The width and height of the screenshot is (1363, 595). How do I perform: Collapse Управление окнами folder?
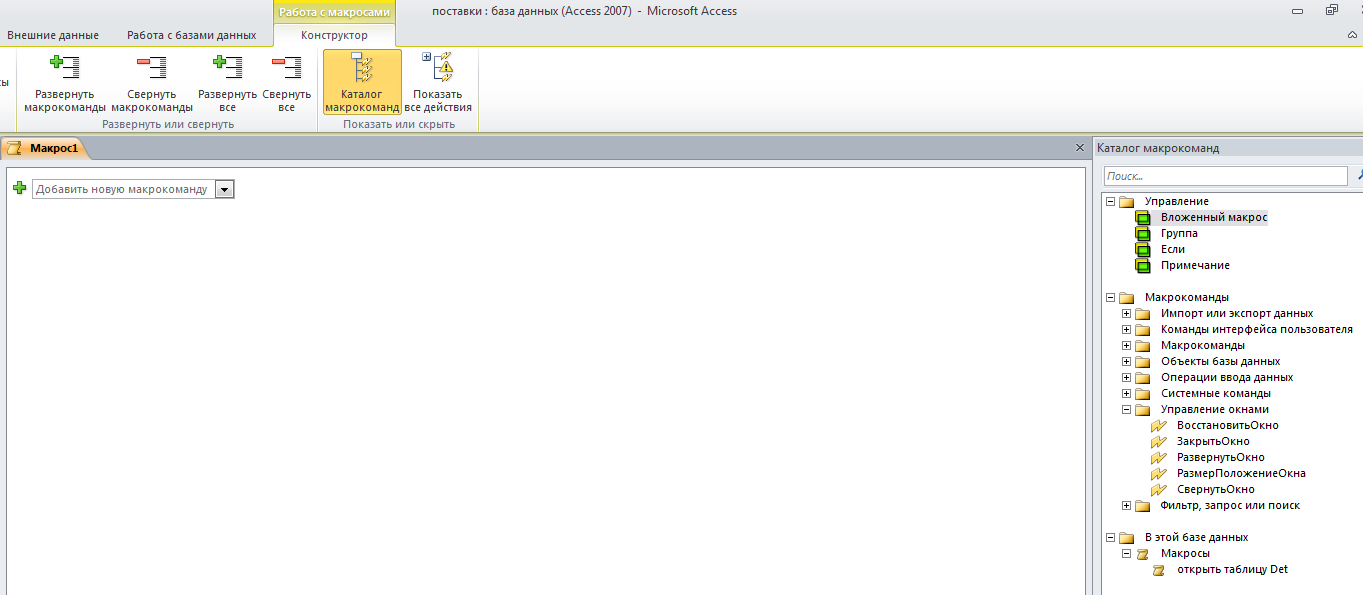pos(1127,409)
